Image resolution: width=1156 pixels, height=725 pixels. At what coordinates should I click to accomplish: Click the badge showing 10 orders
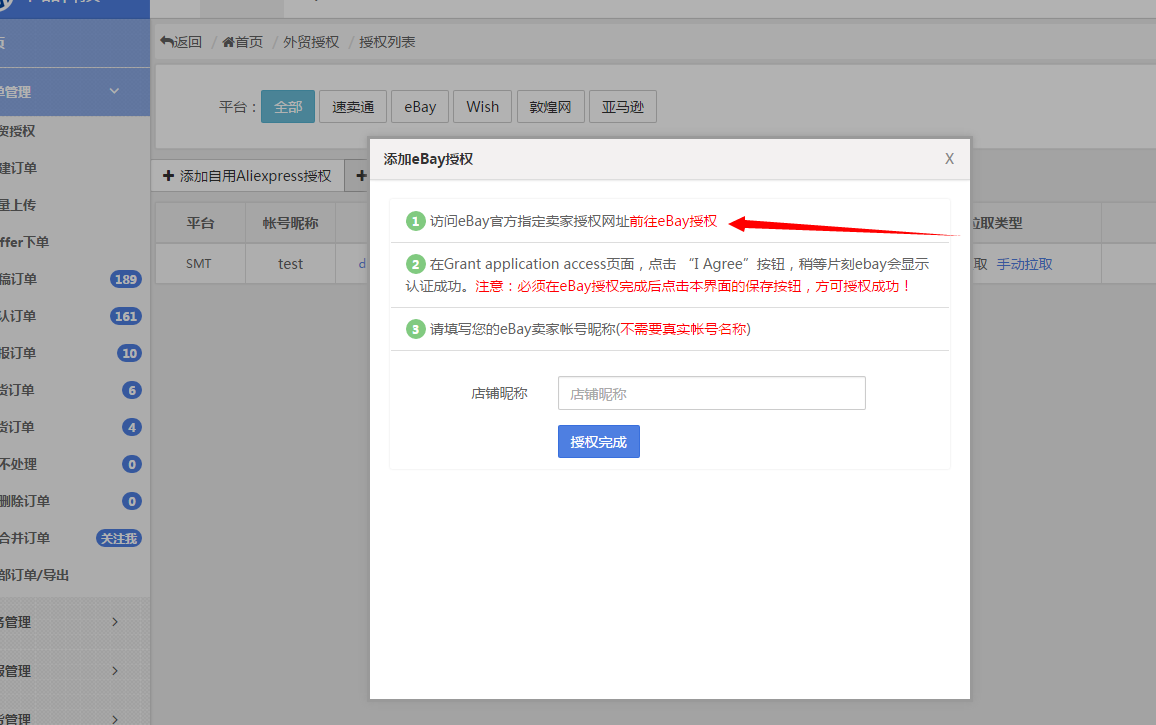(130, 353)
